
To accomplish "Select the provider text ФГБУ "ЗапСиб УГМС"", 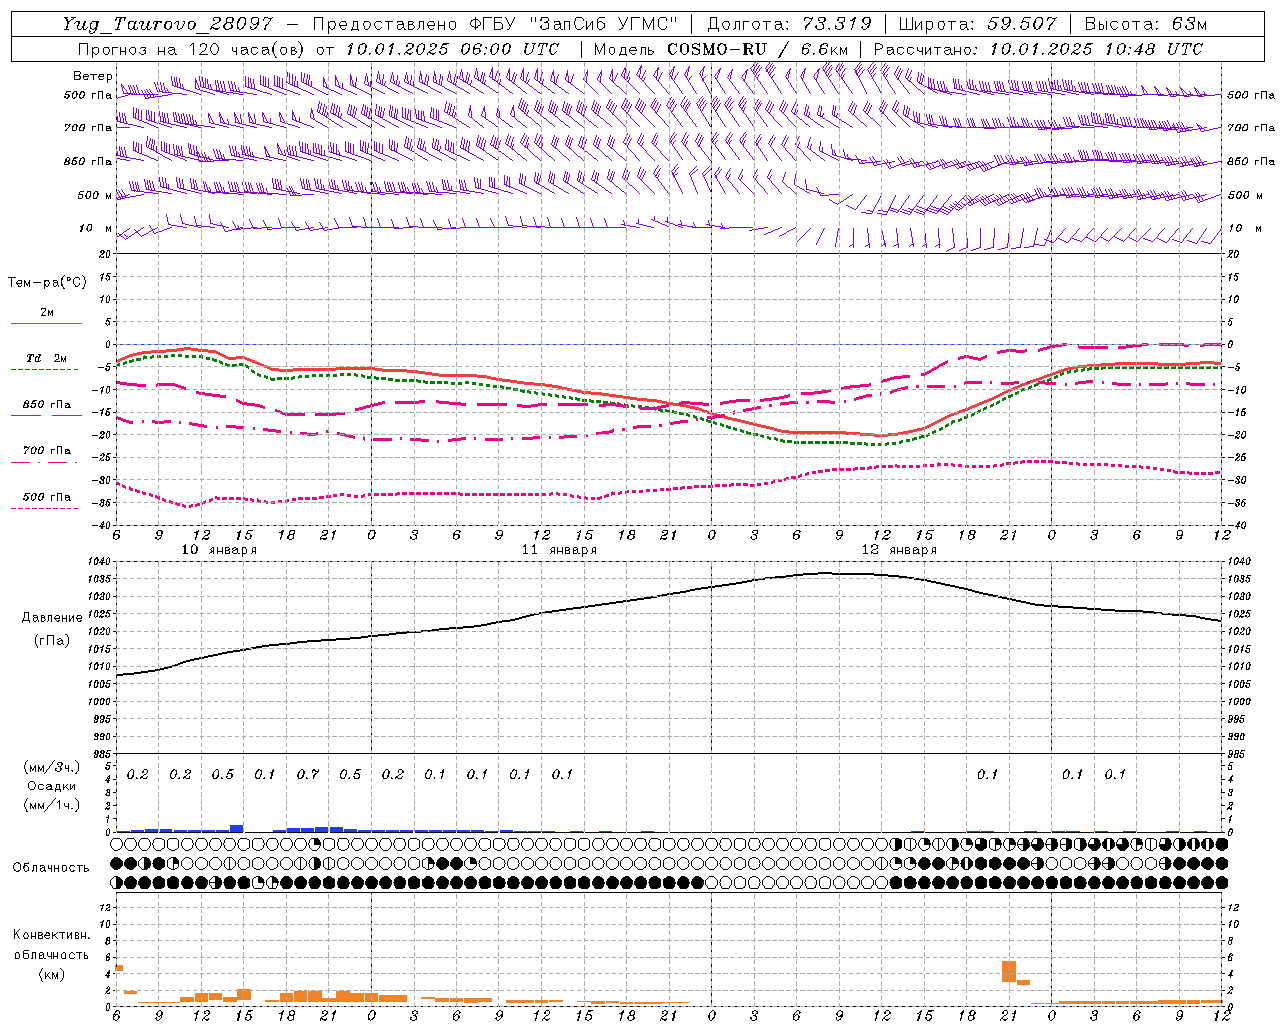I will (x=575, y=24).
